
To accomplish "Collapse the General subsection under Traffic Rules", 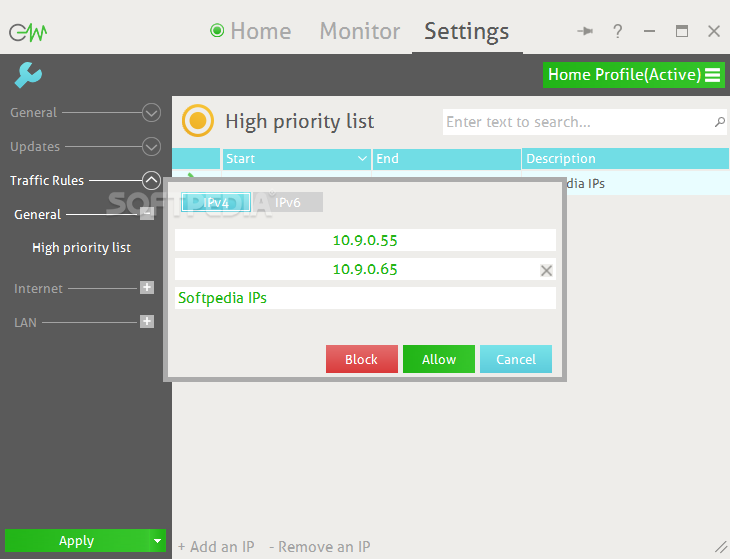I will tap(147, 214).
